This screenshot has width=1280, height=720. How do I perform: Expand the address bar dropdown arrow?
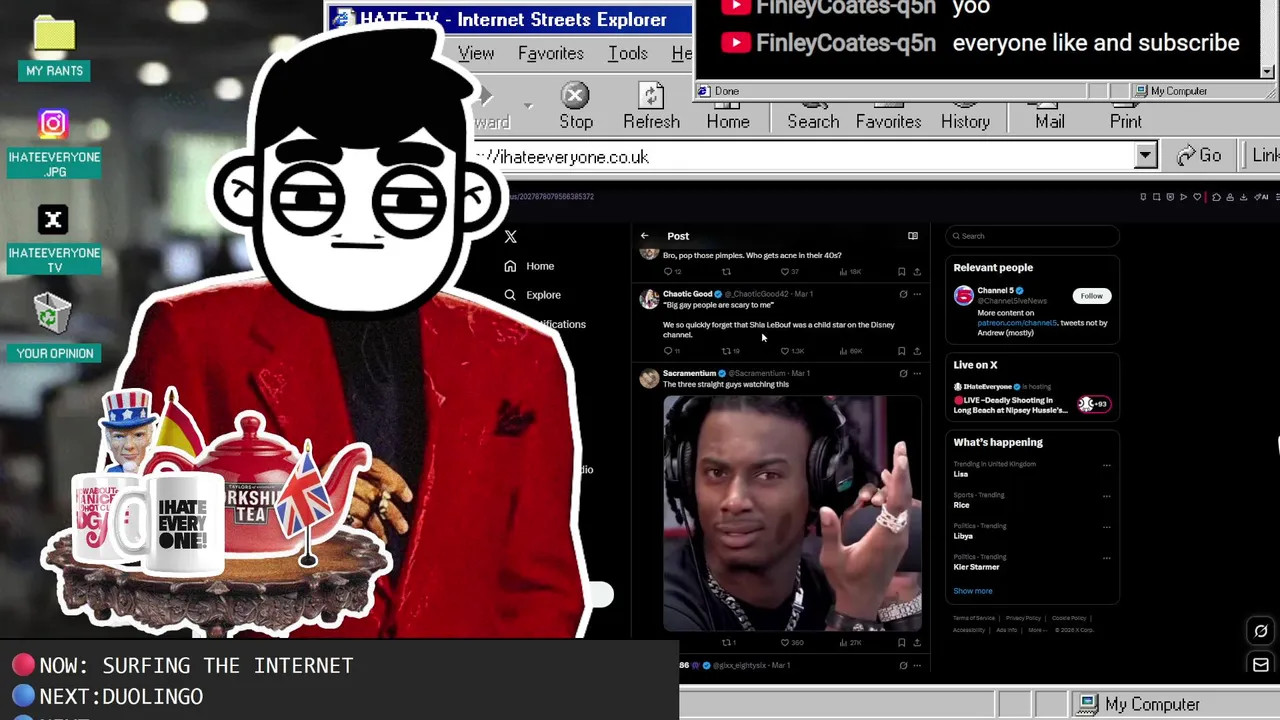click(1145, 156)
